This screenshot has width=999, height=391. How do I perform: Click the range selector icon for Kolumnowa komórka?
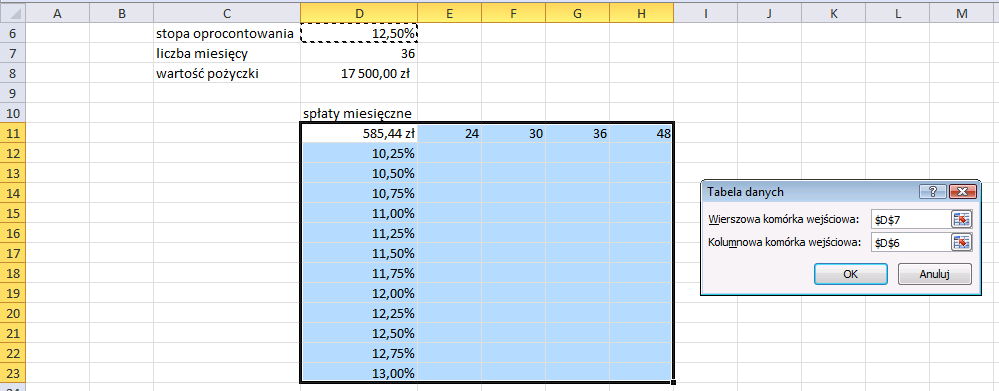pos(961,242)
